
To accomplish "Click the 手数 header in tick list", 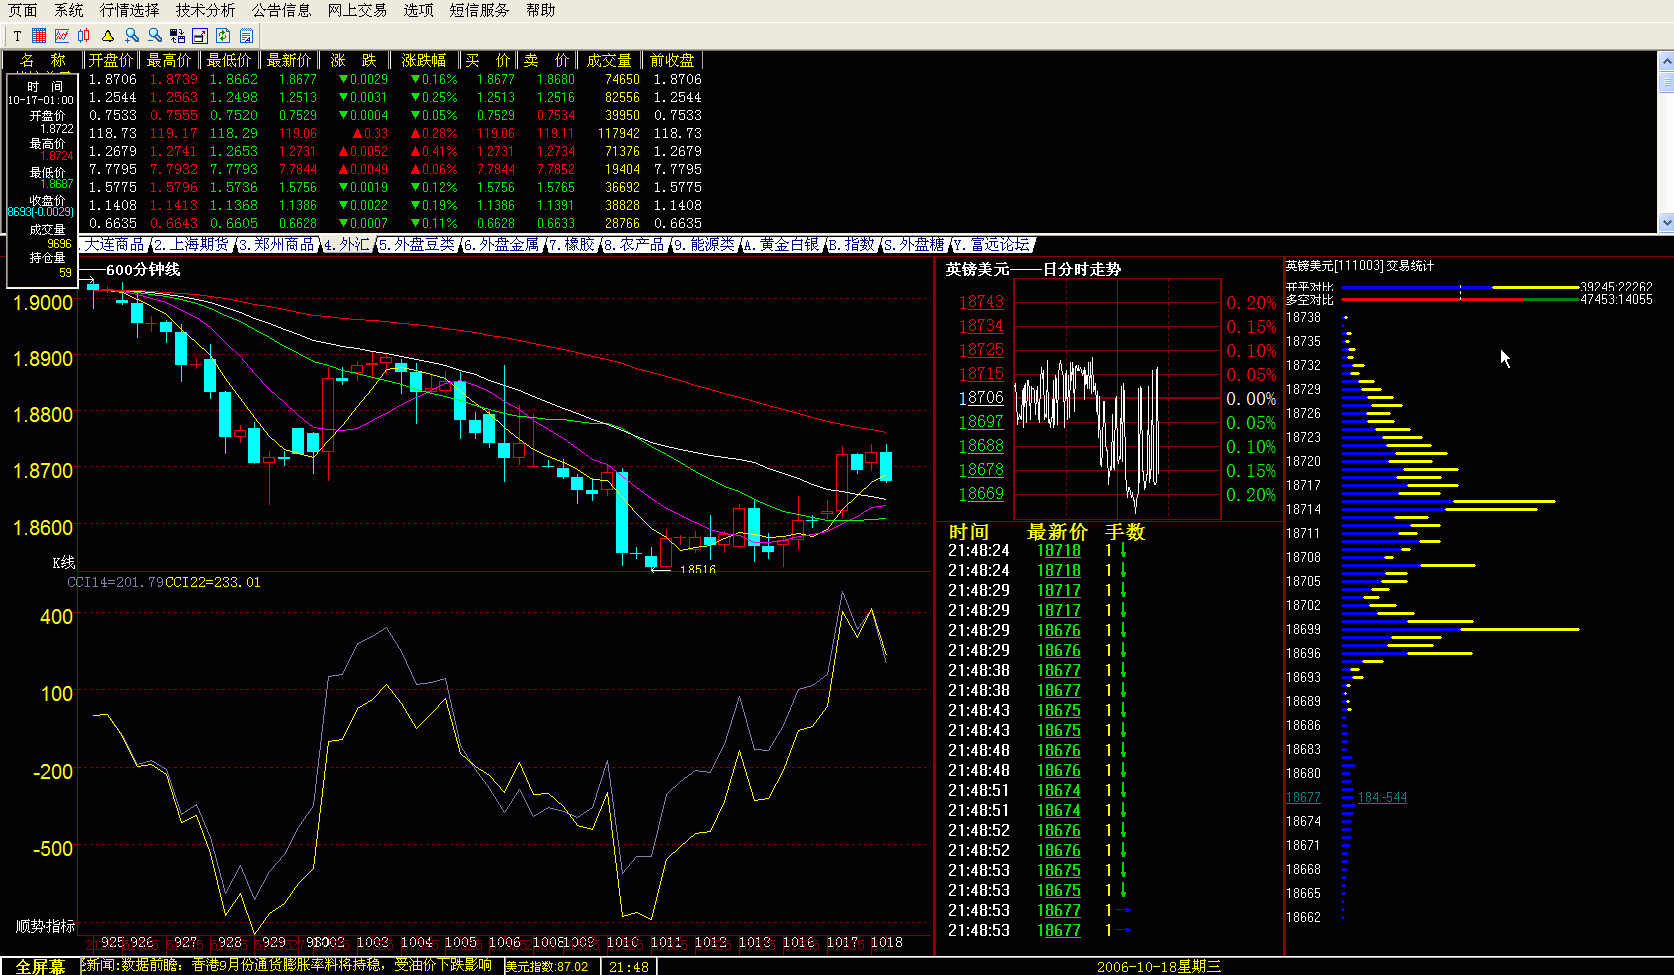I will pos(1125,532).
